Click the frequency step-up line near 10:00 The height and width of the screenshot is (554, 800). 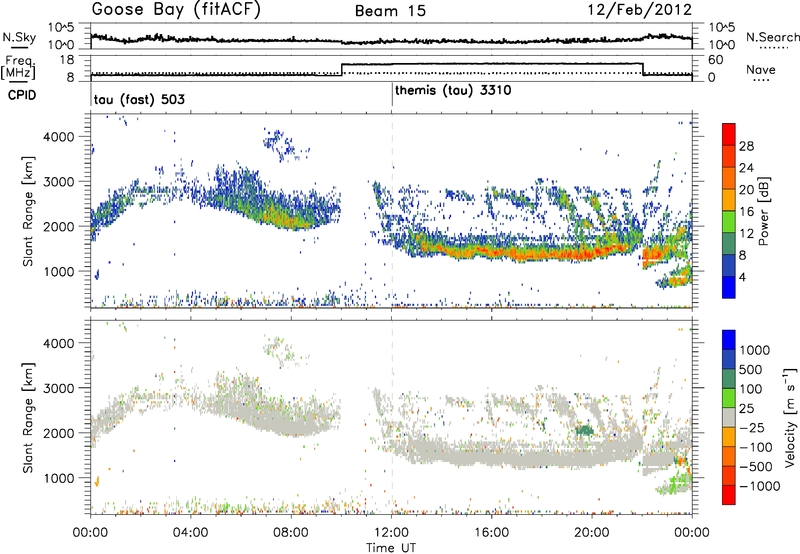point(341,69)
